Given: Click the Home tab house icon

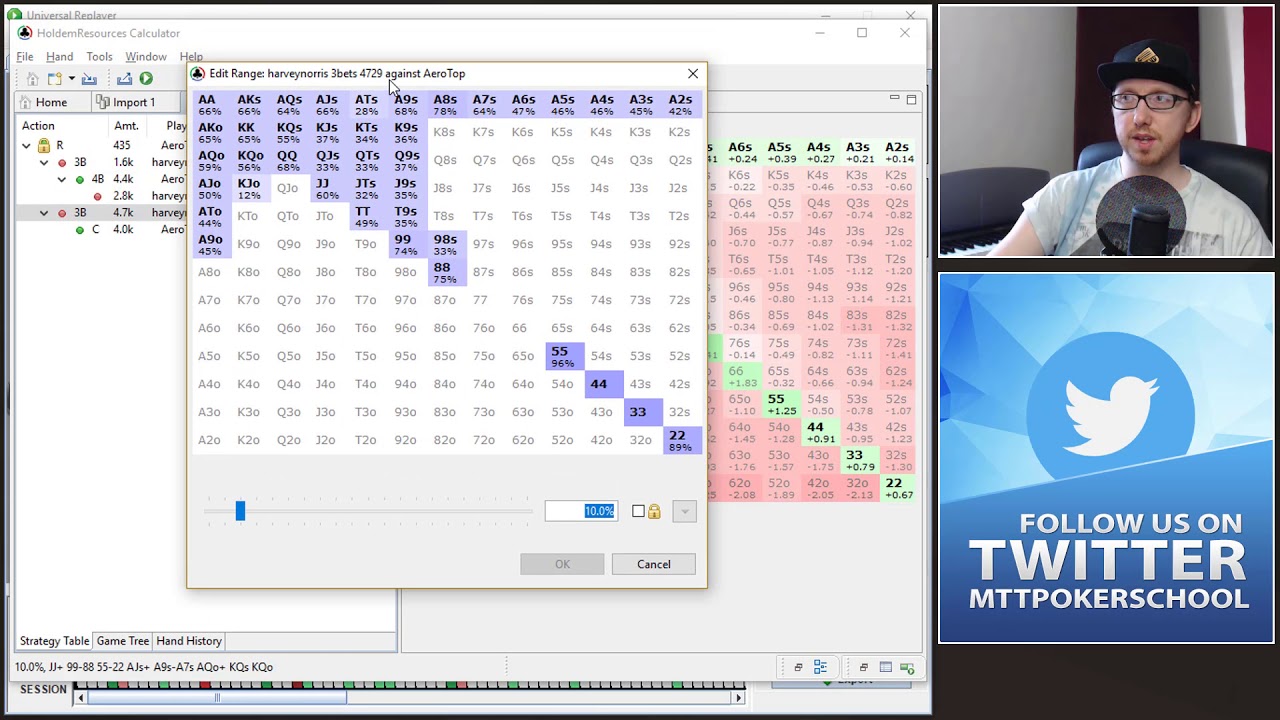Looking at the screenshot, I should coord(25,102).
